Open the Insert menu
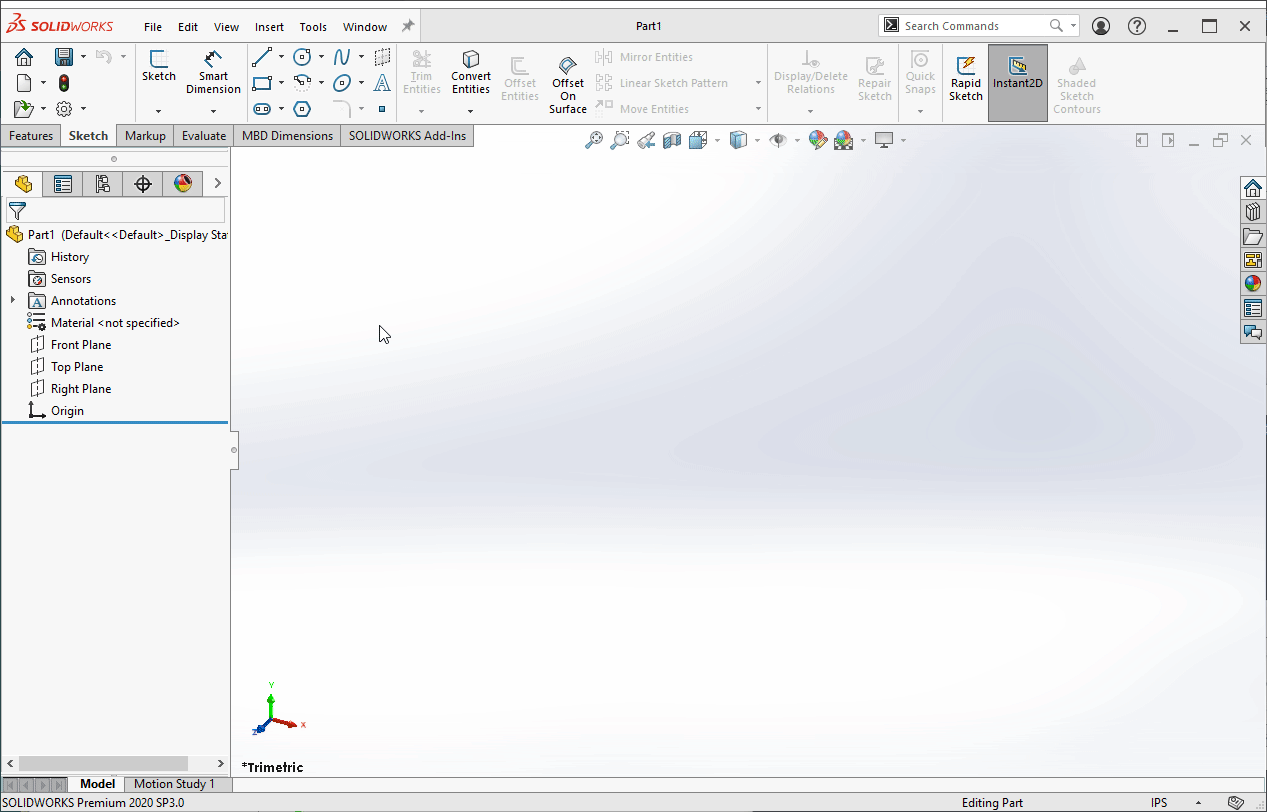 269,27
